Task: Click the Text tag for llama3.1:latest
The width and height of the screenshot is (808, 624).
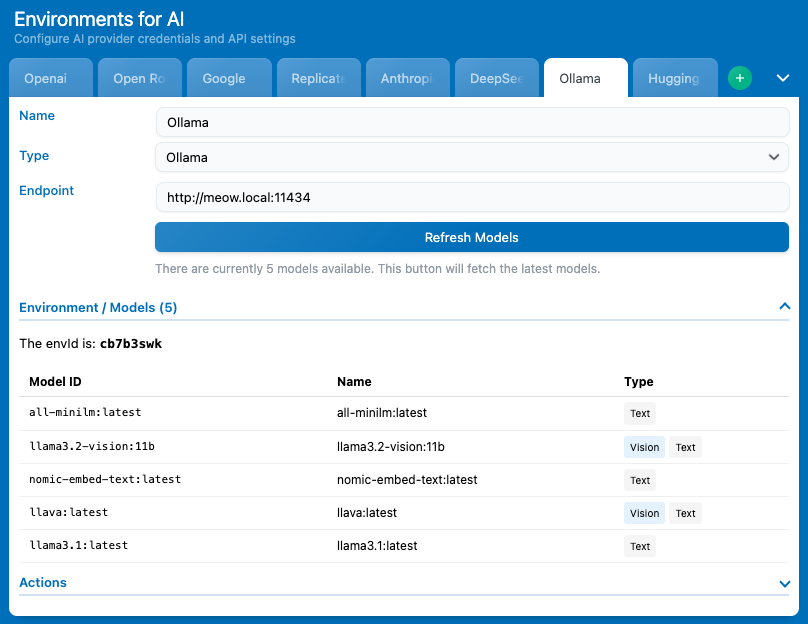Action: point(640,546)
